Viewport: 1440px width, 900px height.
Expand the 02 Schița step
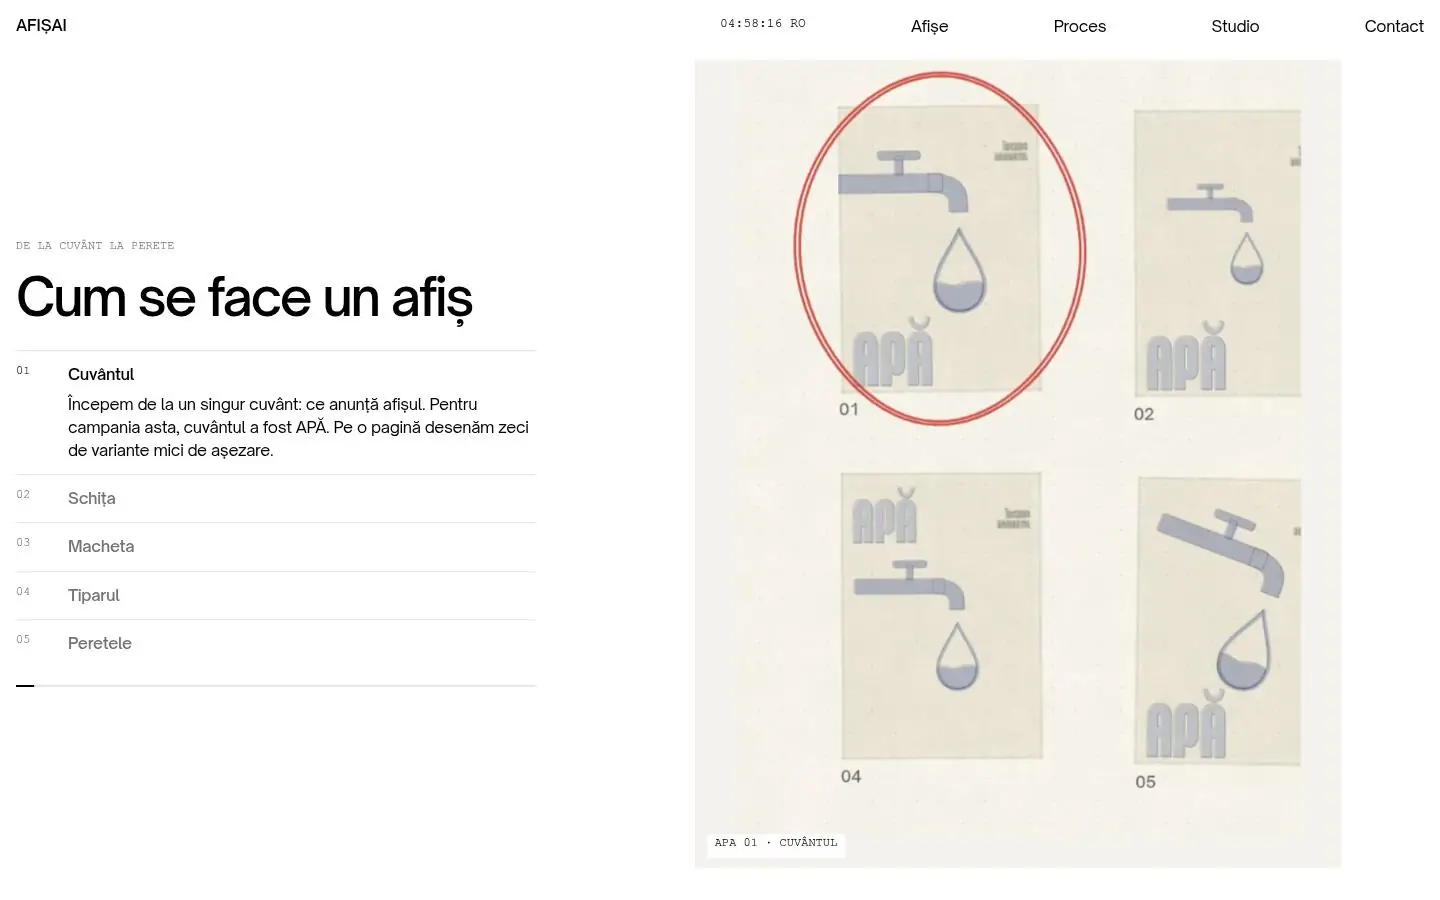pyautogui.click(x=276, y=498)
